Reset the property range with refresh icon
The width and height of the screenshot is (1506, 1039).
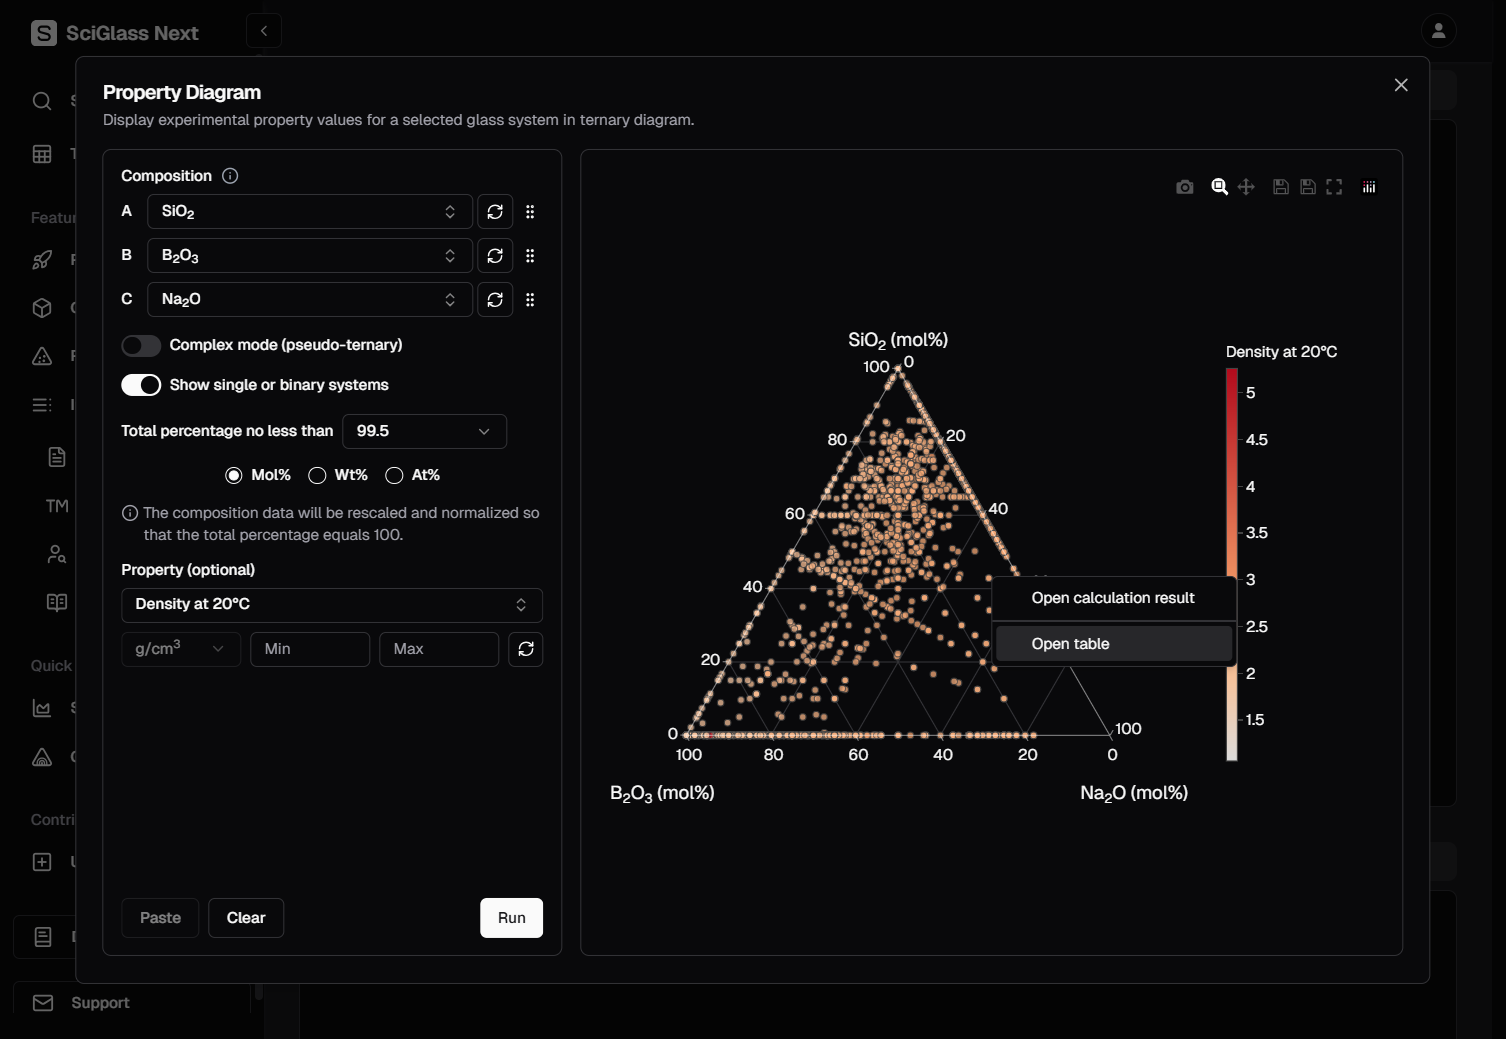[x=526, y=649]
